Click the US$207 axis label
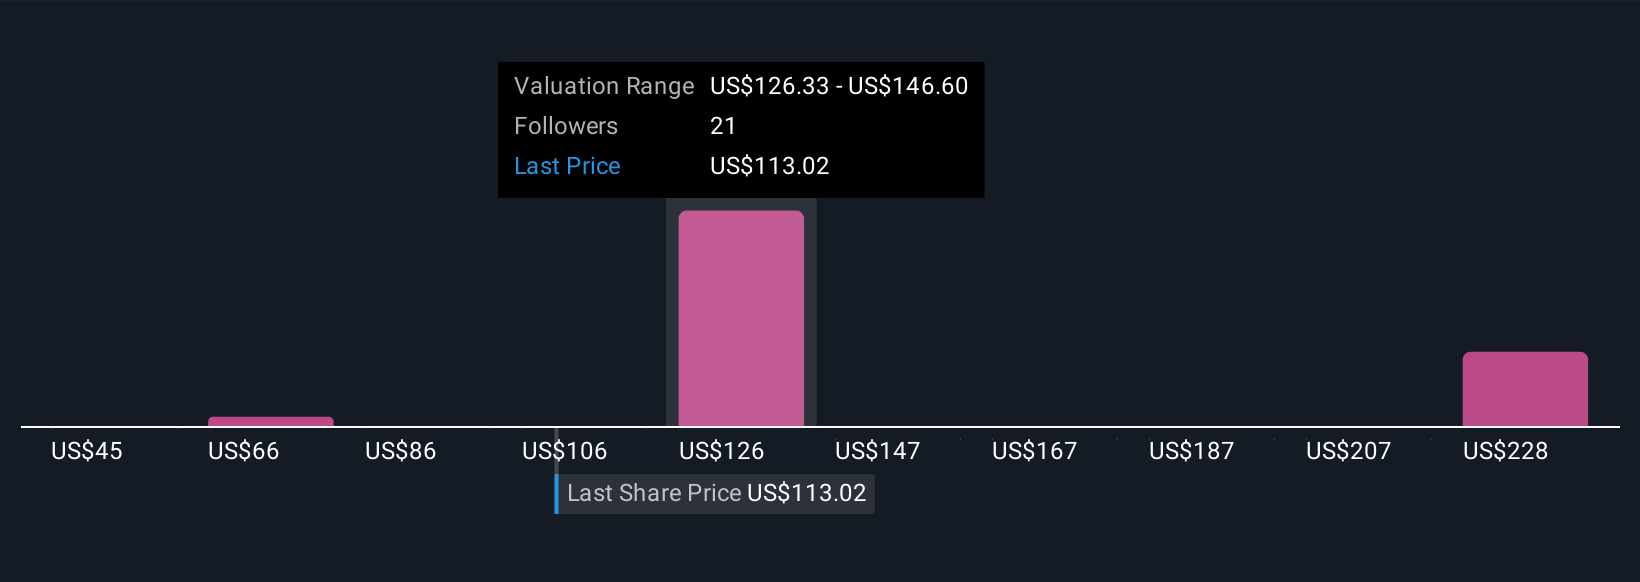1640x582 pixels. (1349, 451)
